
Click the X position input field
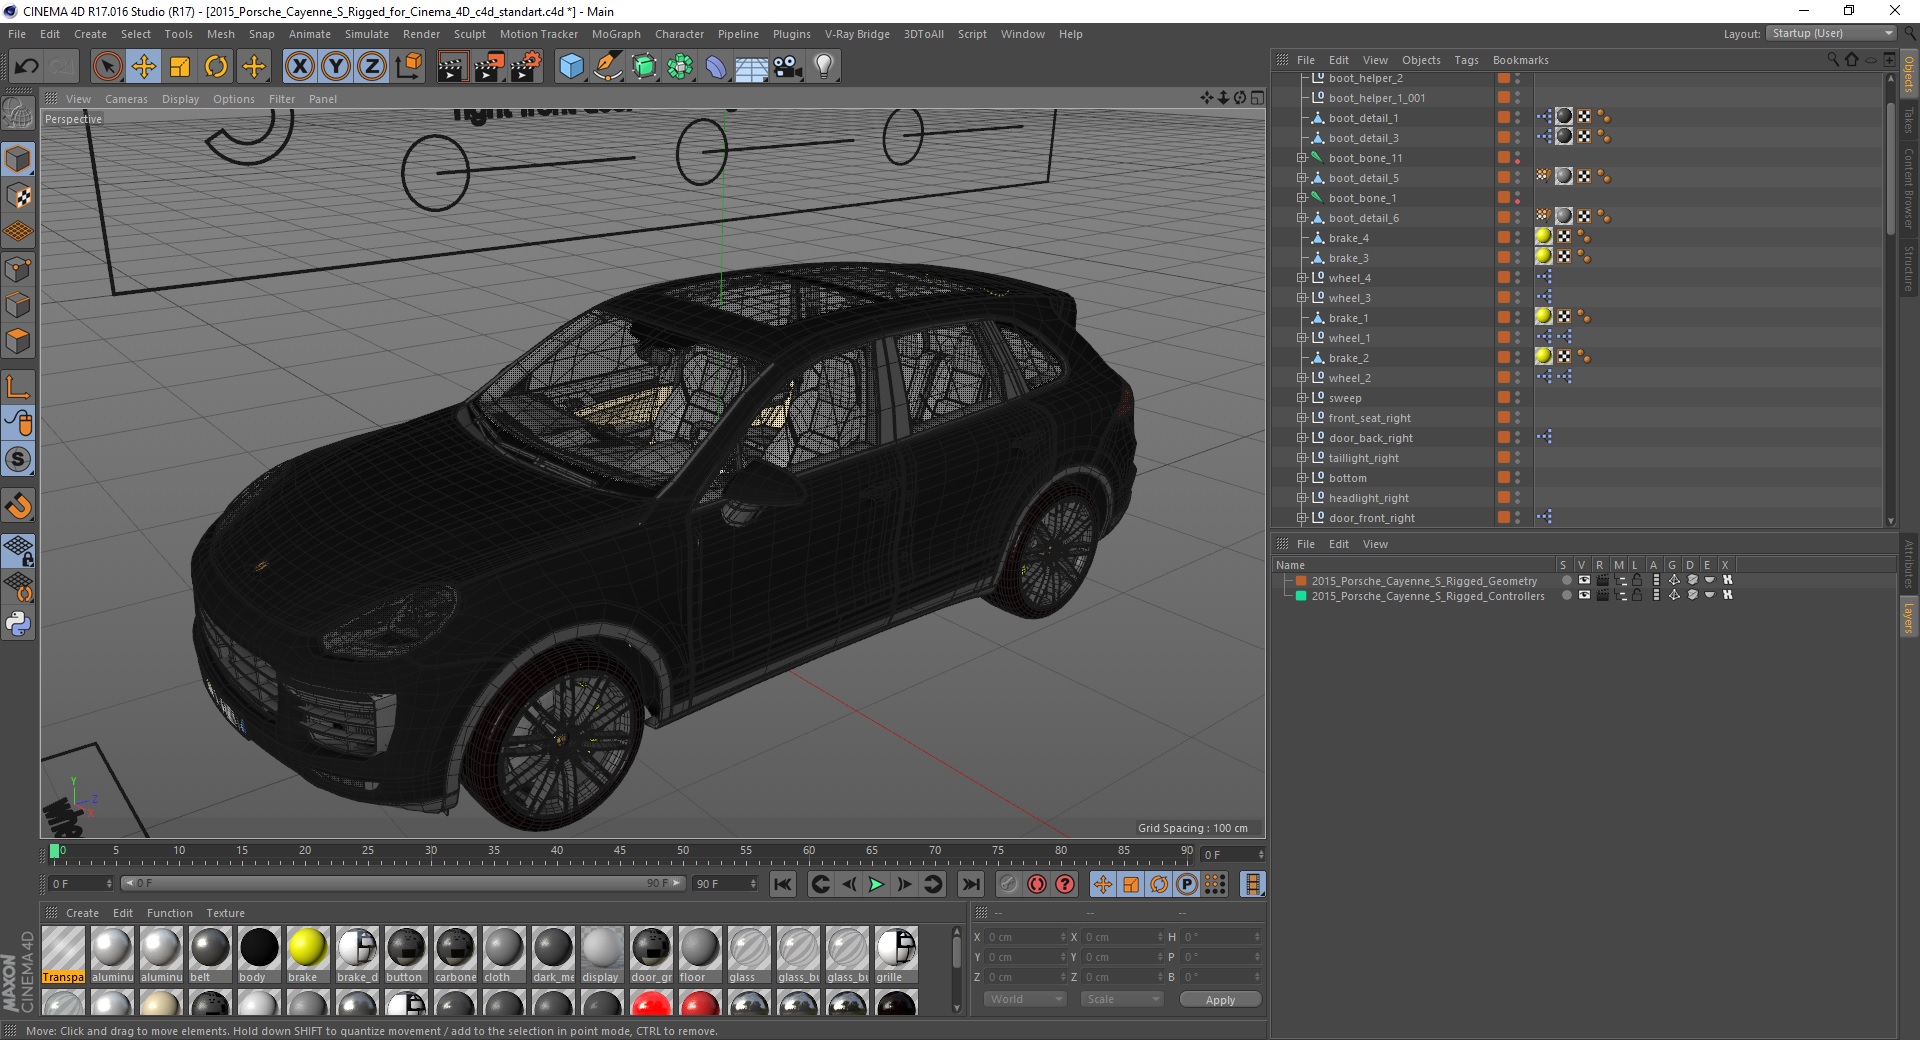pyautogui.click(x=1024, y=937)
